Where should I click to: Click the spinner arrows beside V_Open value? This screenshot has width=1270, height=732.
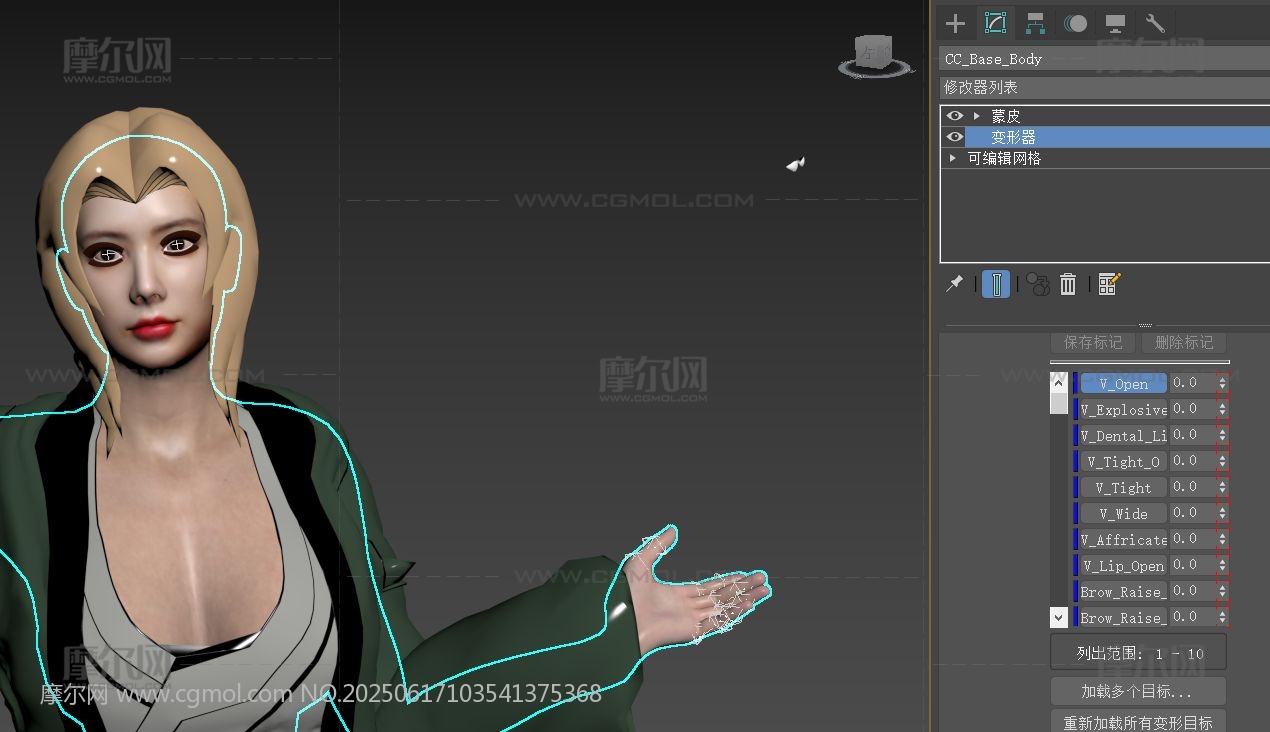1222,383
